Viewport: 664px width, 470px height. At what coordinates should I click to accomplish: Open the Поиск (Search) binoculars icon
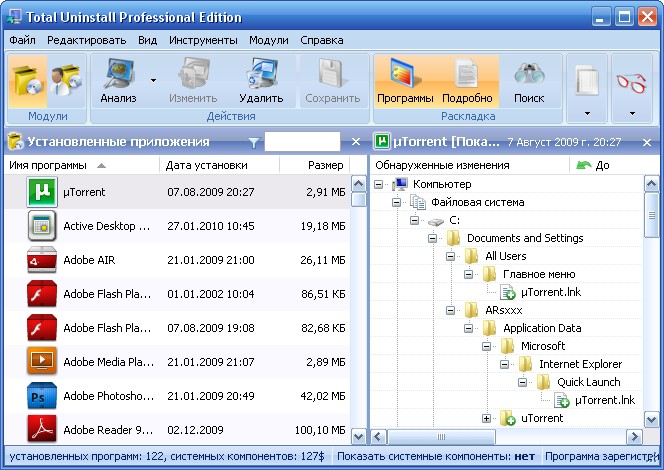[529, 80]
